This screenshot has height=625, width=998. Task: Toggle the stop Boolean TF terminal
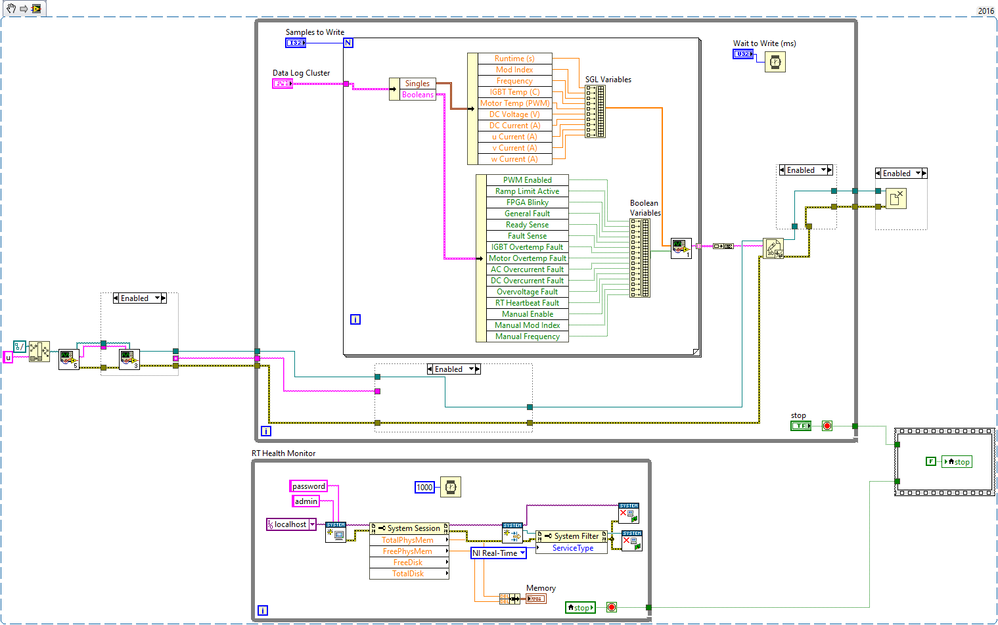point(801,426)
